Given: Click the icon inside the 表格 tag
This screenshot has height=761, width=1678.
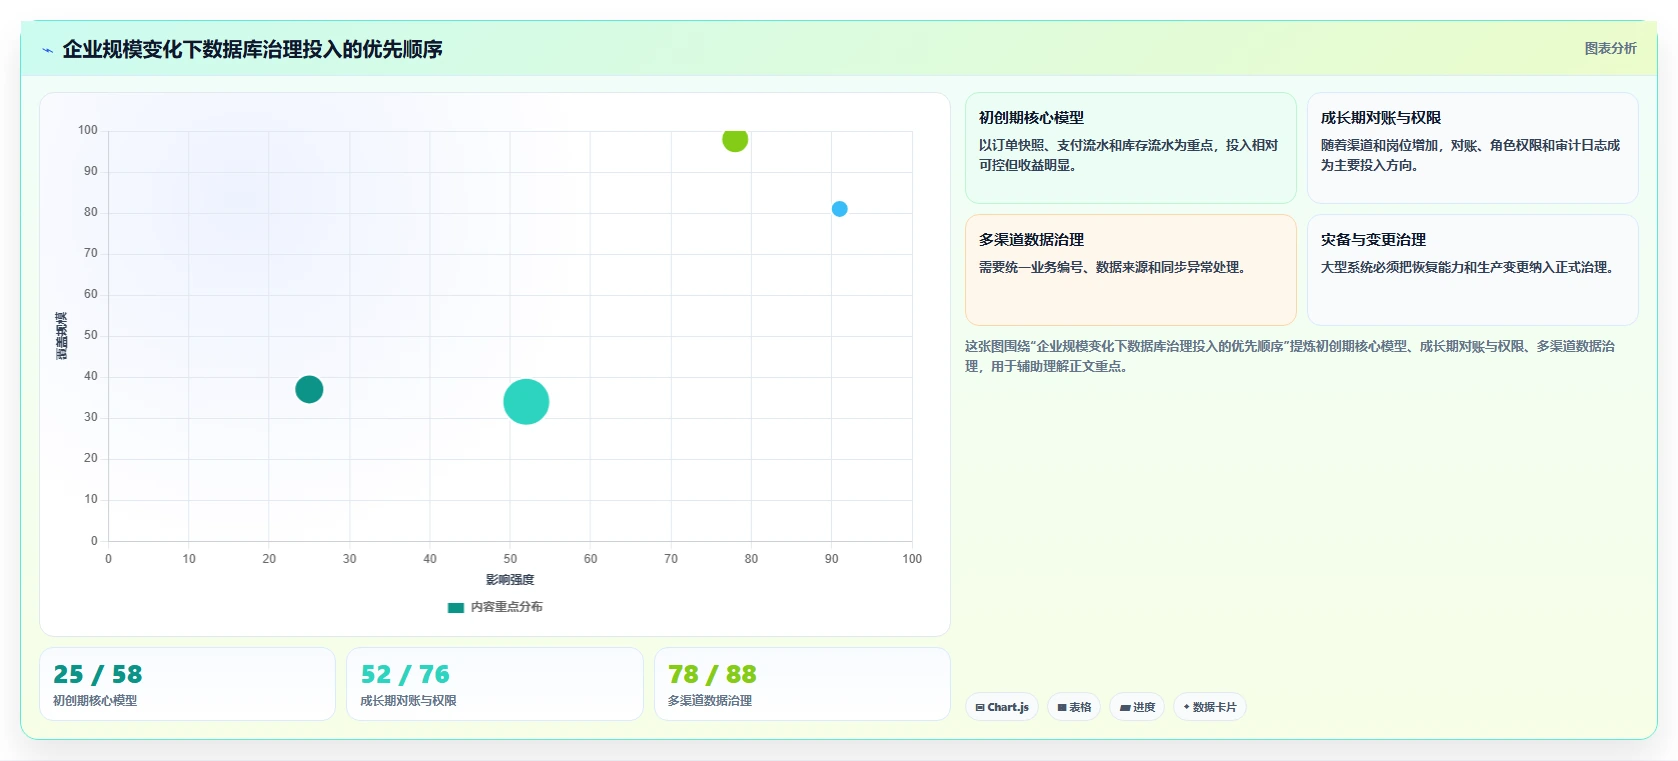Looking at the screenshot, I should click(1062, 707).
